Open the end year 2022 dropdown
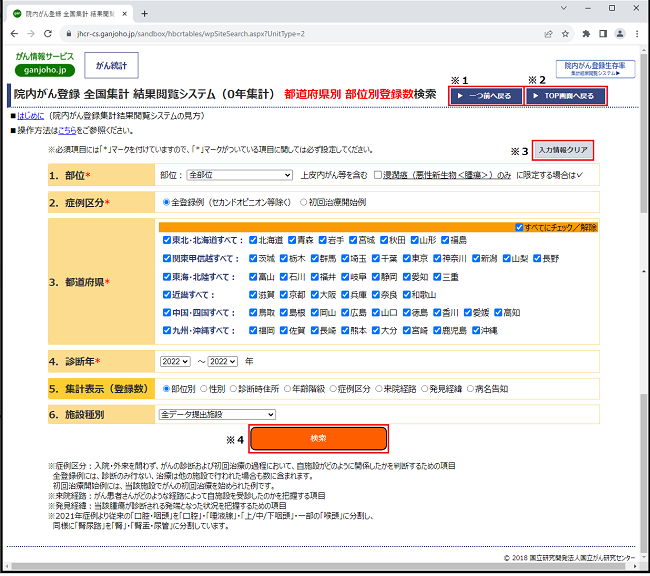 [x=223, y=362]
